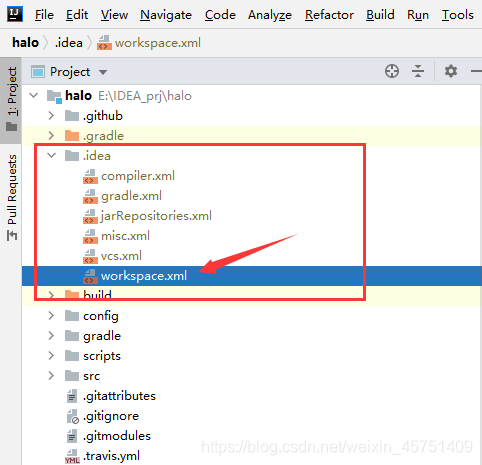
Task: Select workspace.xml in the tree
Action: [x=252, y=276]
